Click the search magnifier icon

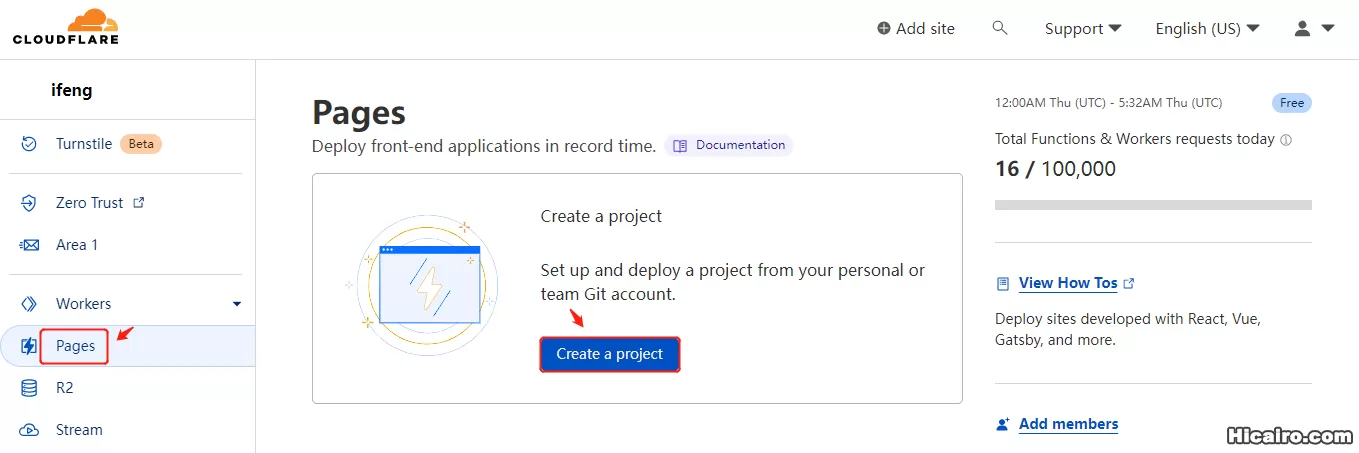coord(999,28)
